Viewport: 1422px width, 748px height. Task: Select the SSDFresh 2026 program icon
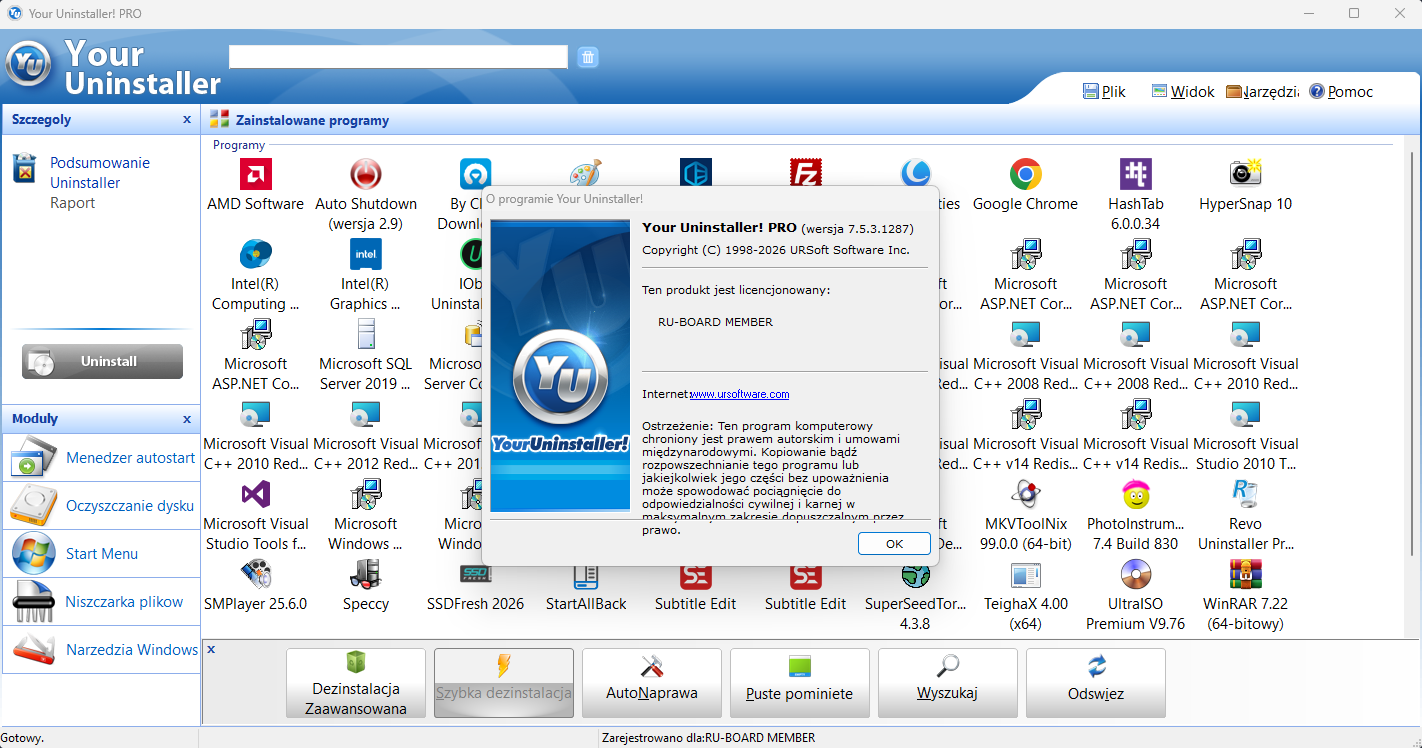pos(475,574)
